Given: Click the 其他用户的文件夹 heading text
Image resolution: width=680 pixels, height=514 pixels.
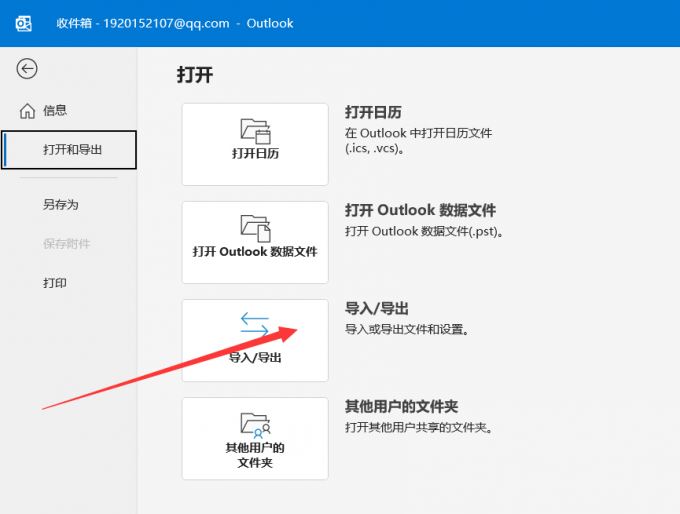Looking at the screenshot, I should pyautogui.click(x=401, y=407).
